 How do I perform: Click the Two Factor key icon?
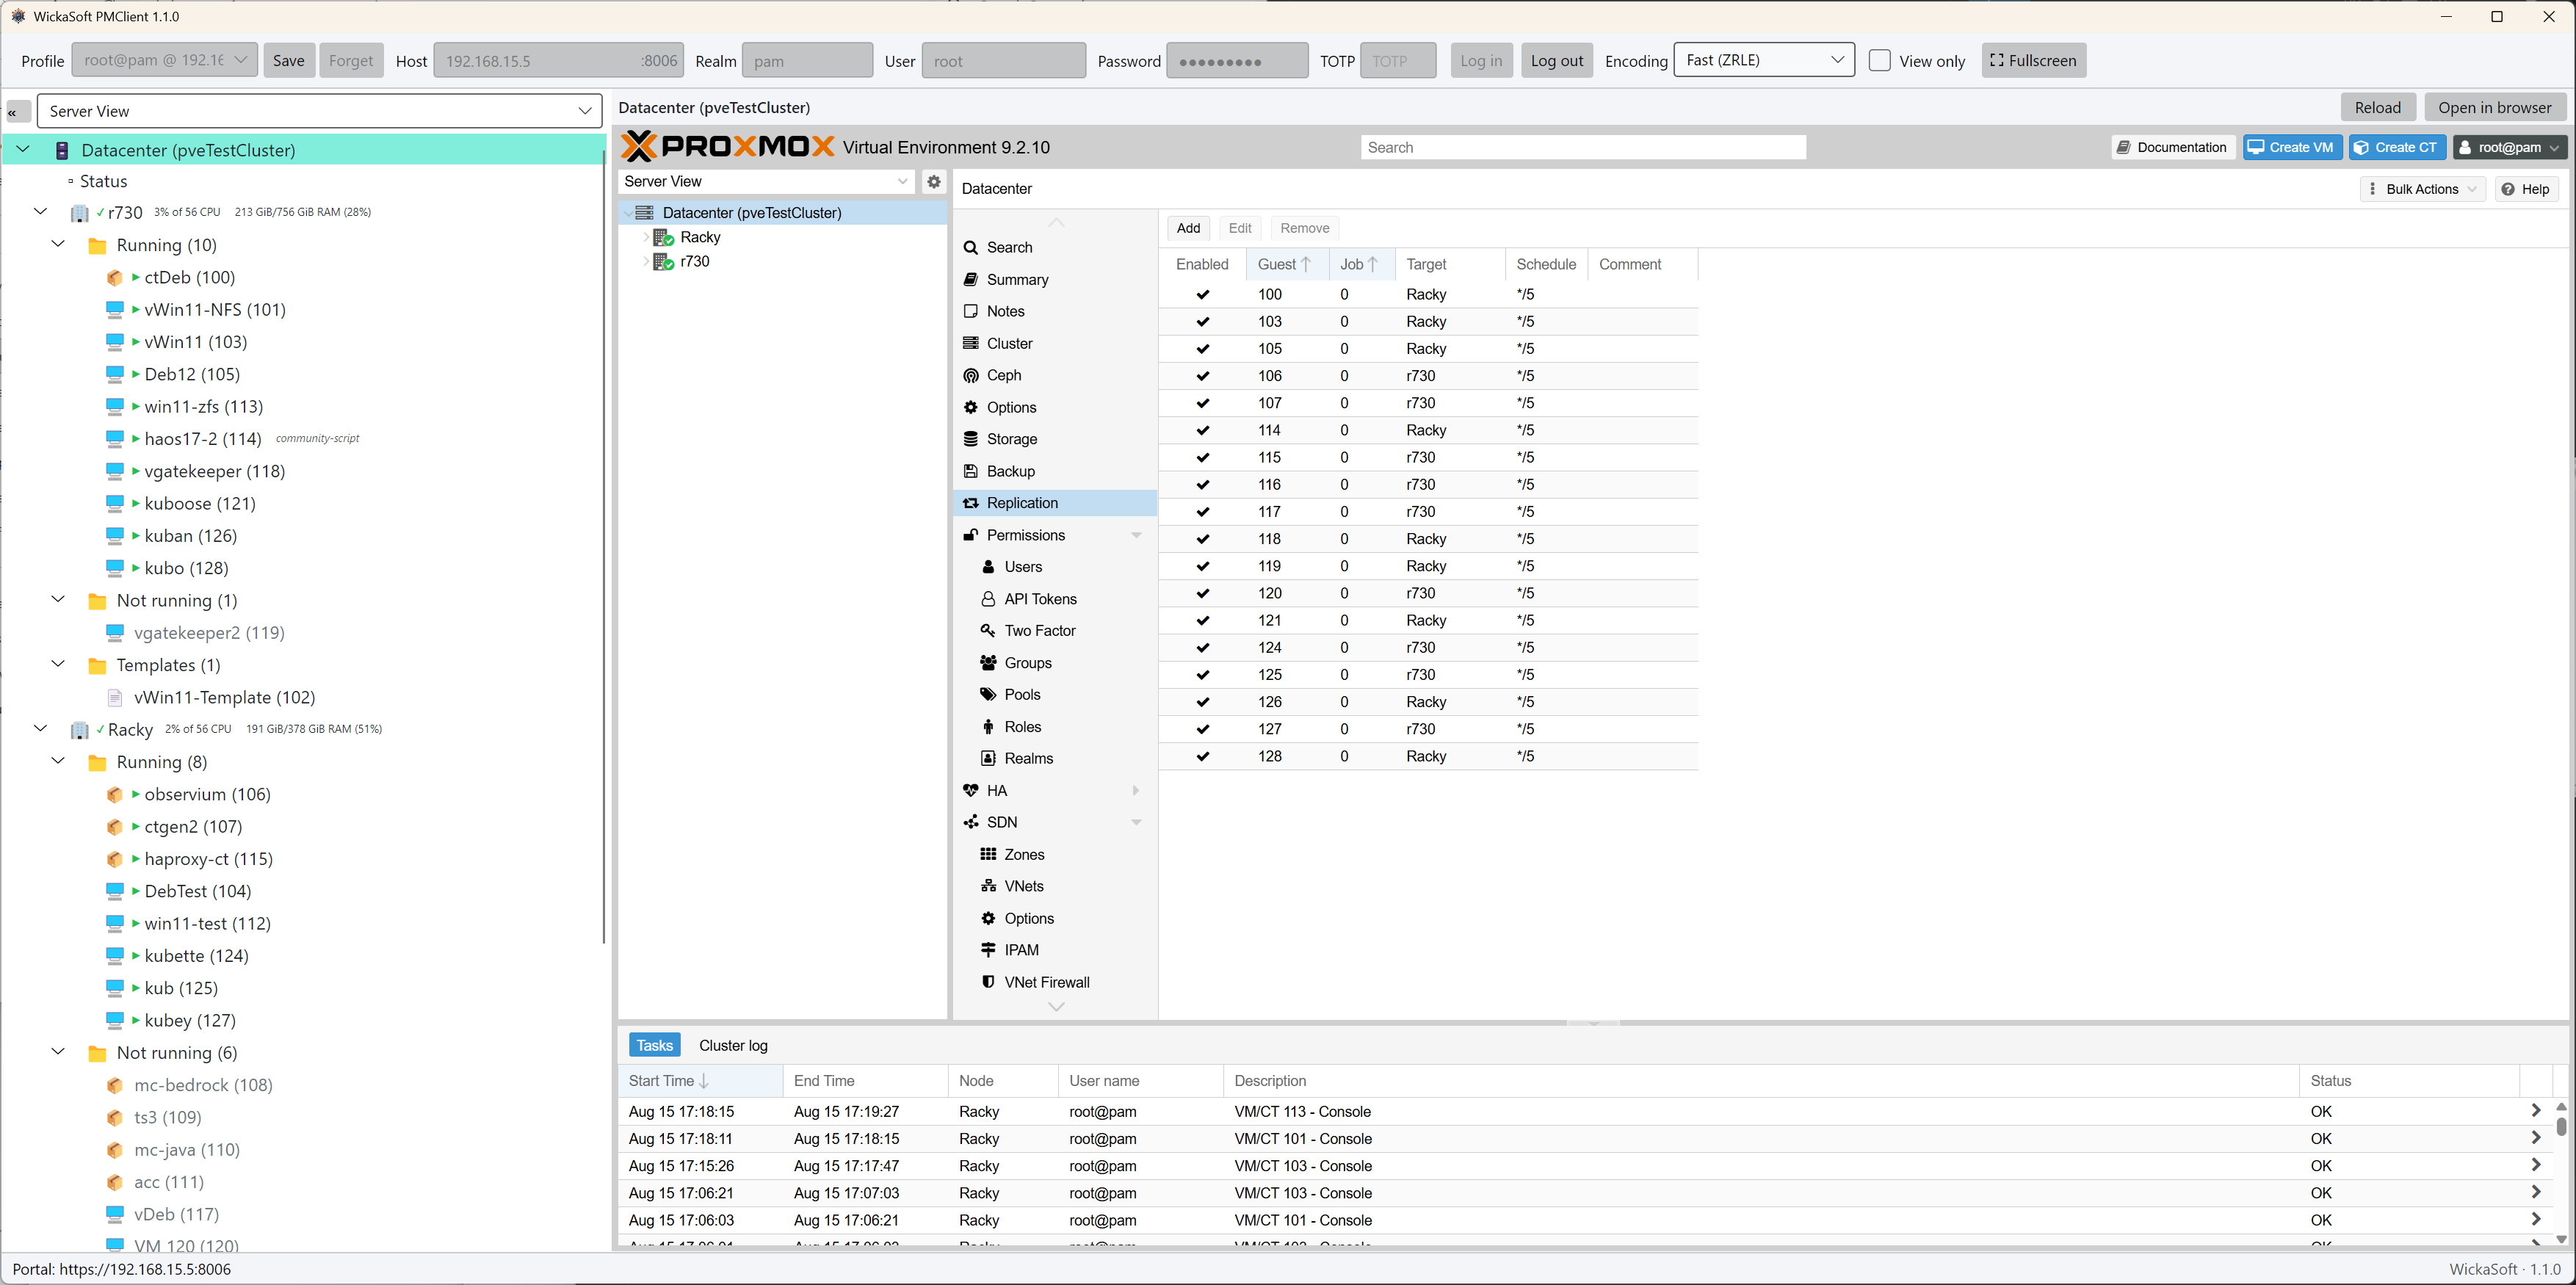point(988,631)
